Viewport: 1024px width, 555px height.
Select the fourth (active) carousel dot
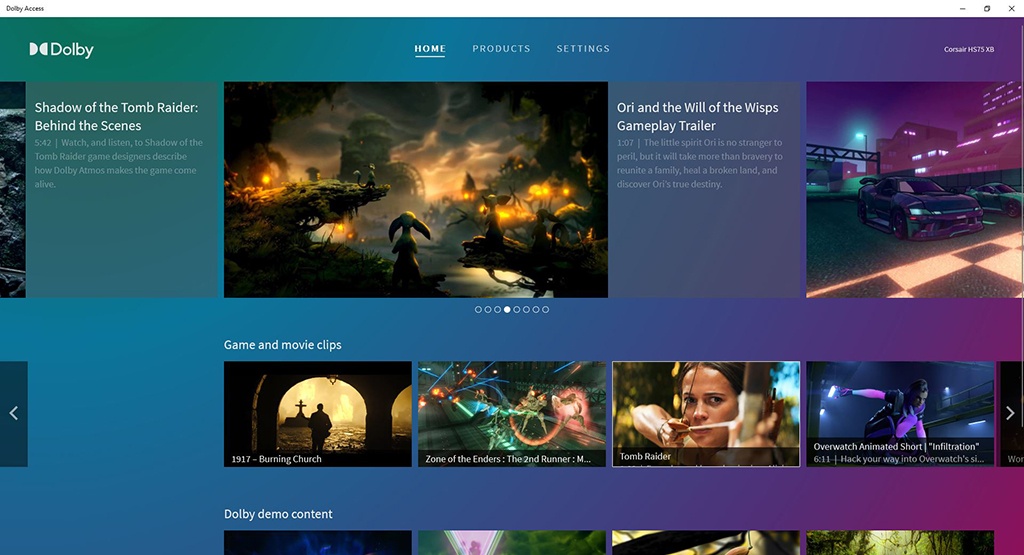tap(507, 309)
